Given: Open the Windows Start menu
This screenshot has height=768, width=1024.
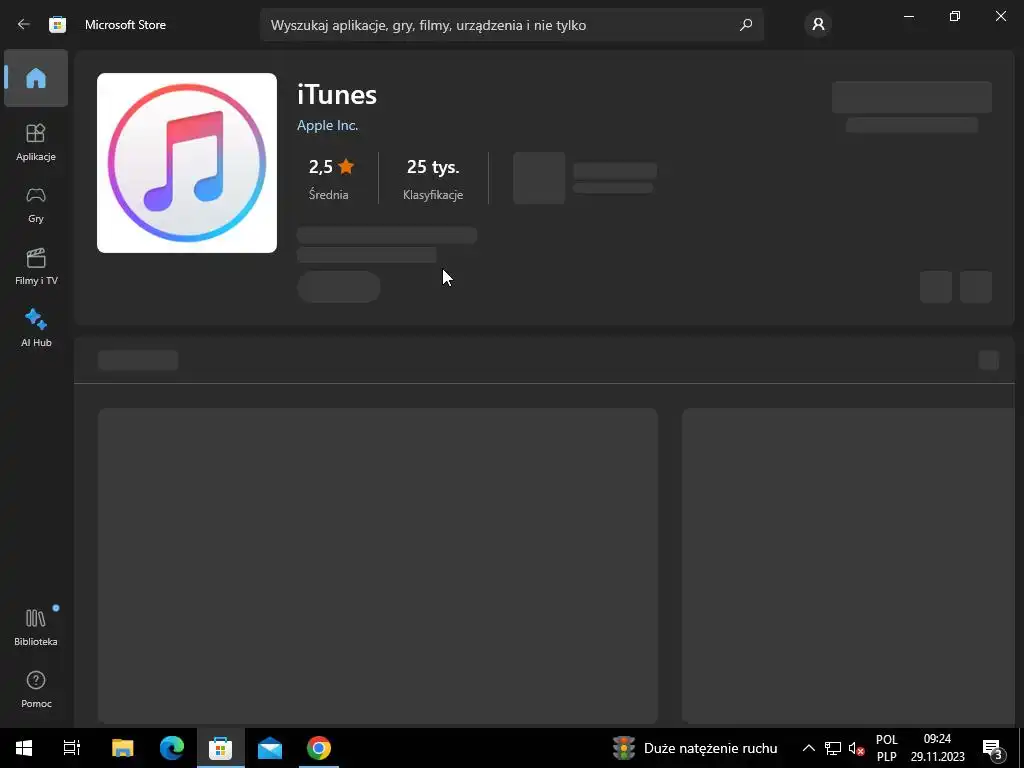Looking at the screenshot, I should (24, 748).
